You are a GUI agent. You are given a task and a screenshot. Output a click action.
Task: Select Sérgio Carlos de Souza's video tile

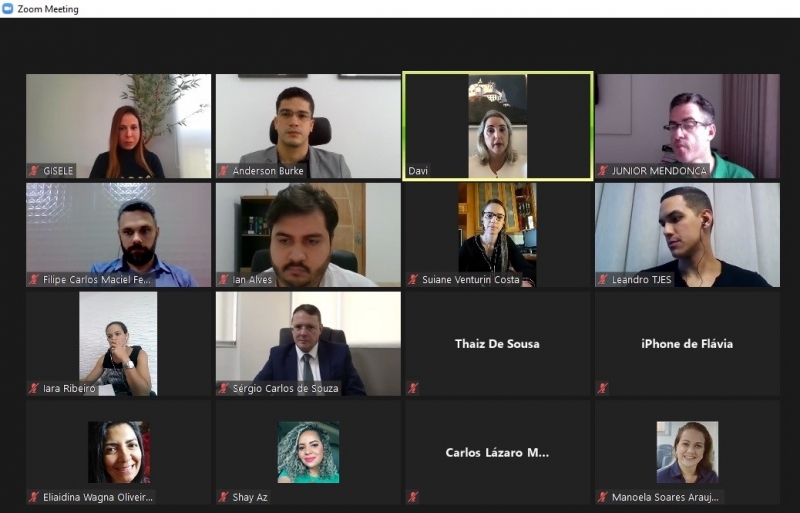[x=308, y=344]
